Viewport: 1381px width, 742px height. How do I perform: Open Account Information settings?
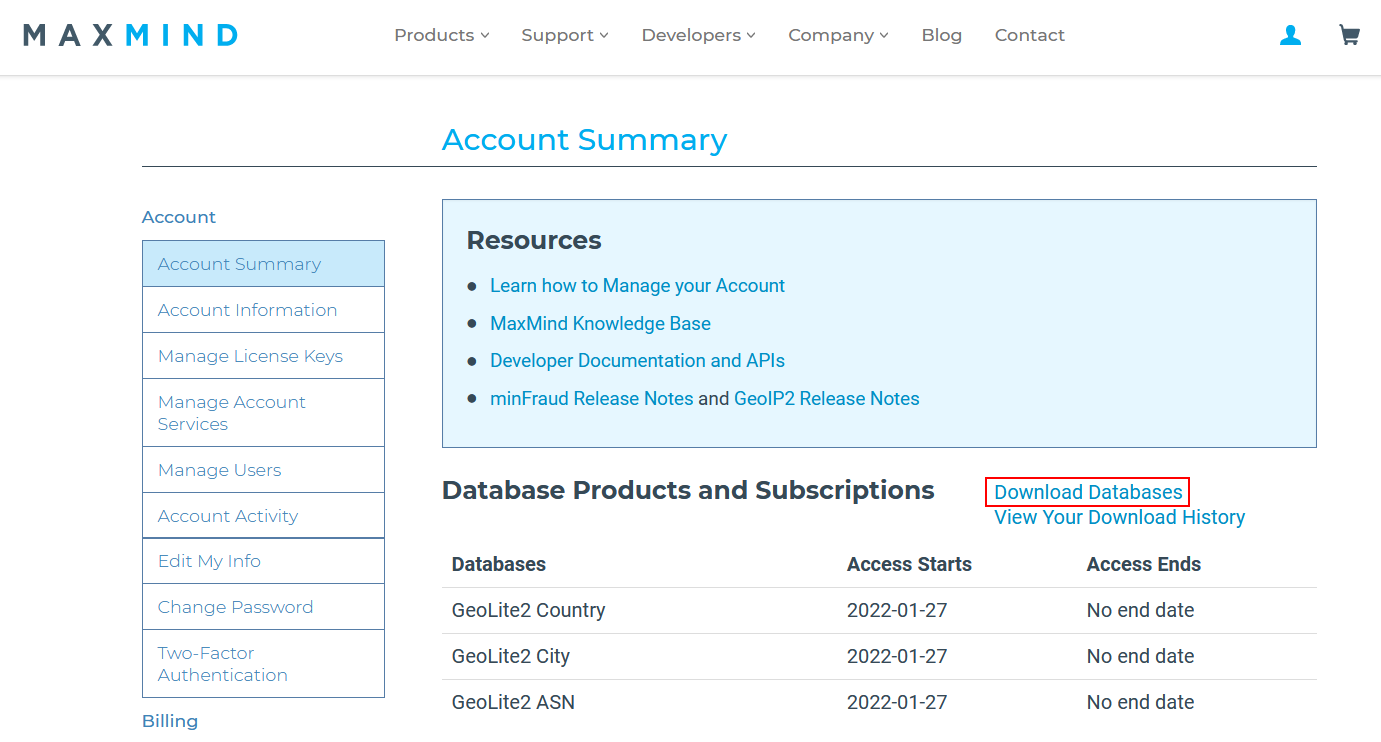(247, 310)
